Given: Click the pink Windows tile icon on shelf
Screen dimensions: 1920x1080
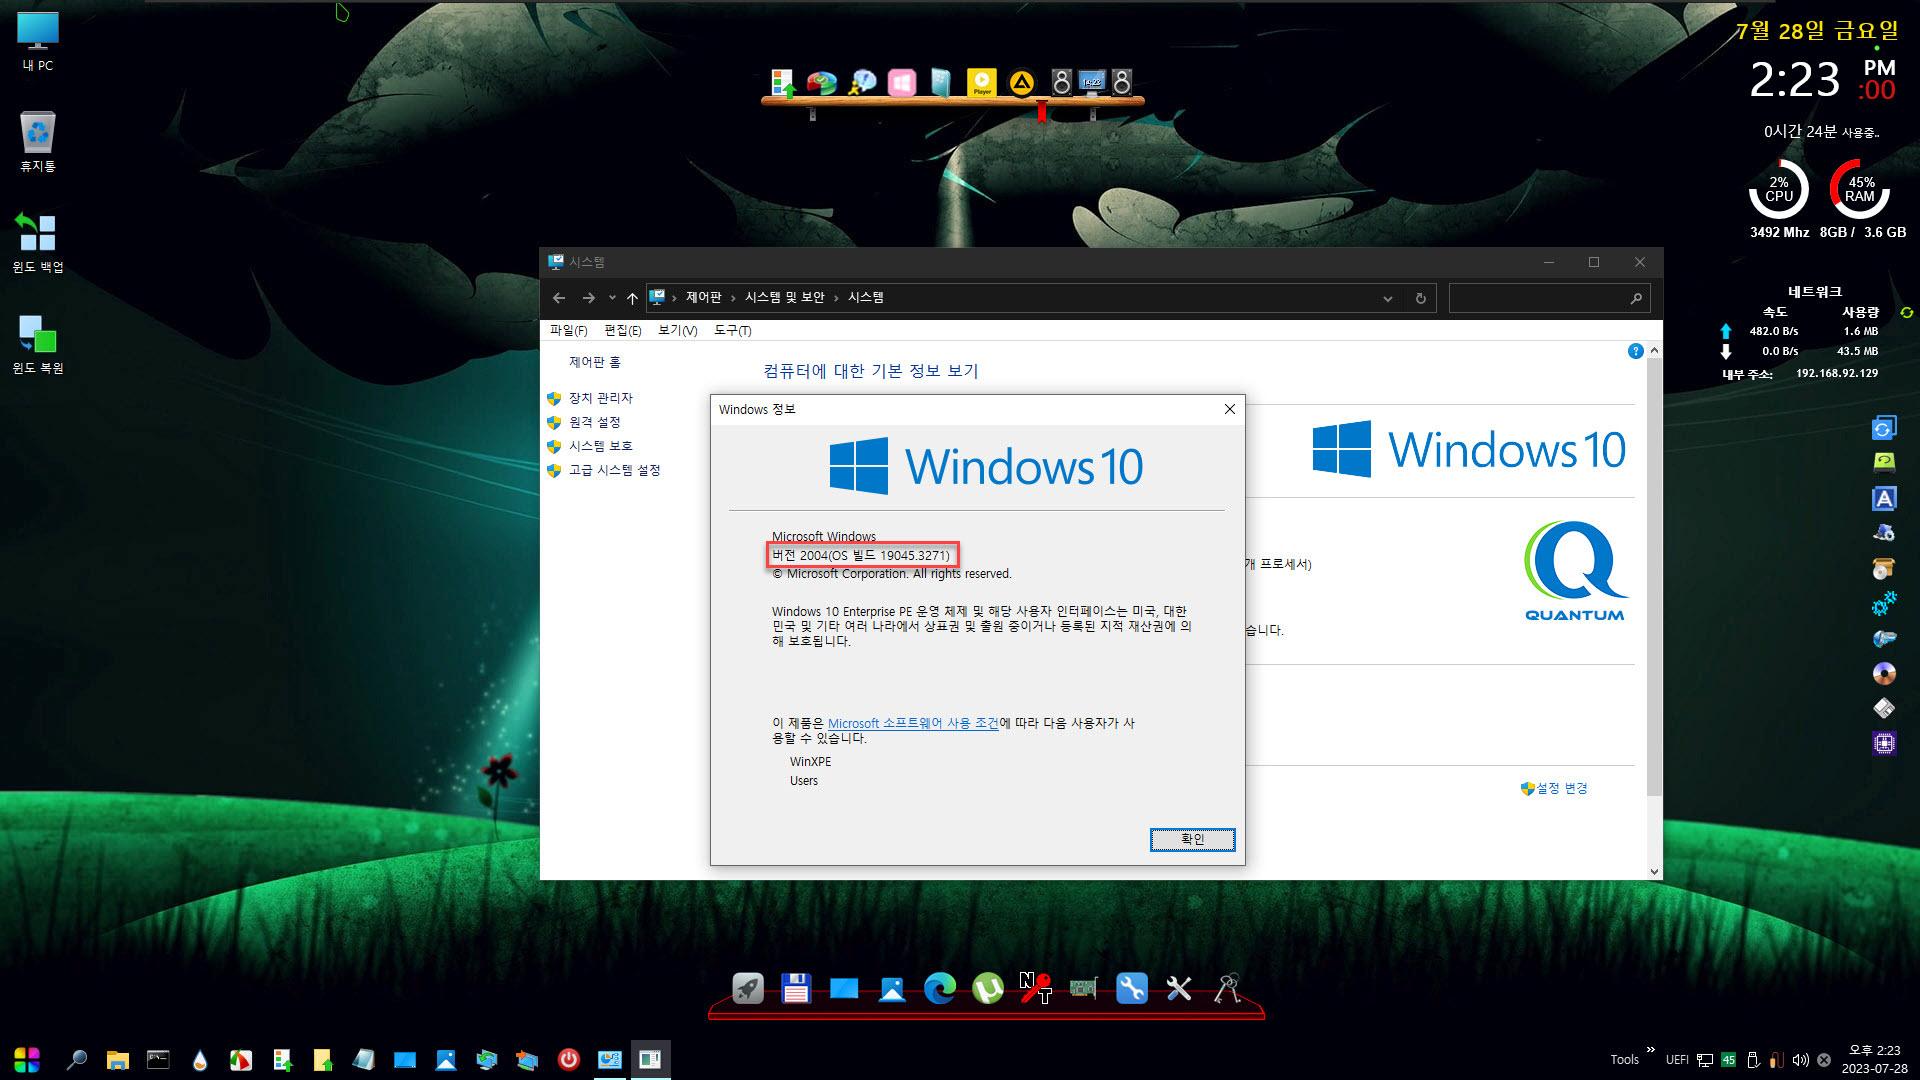Looking at the screenshot, I should click(902, 83).
